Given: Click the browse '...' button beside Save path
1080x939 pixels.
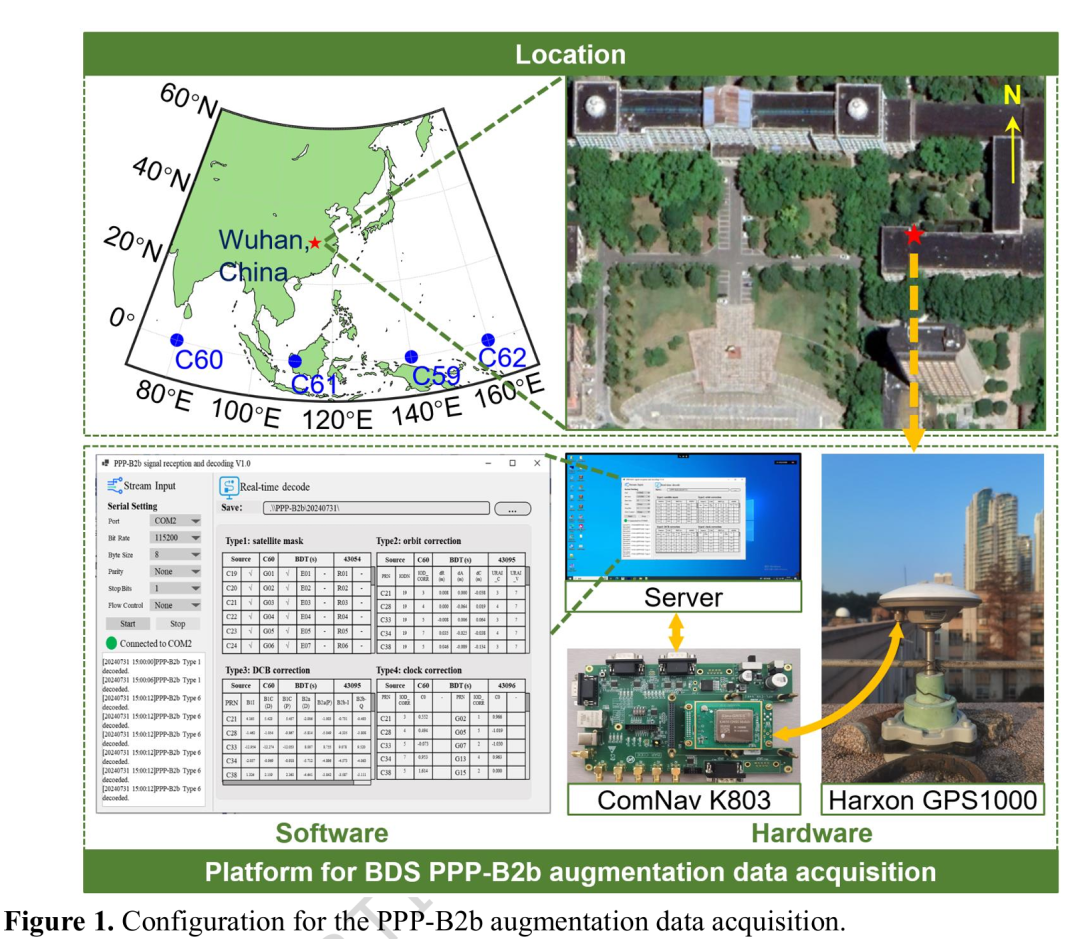Looking at the screenshot, I should tap(512, 509).
